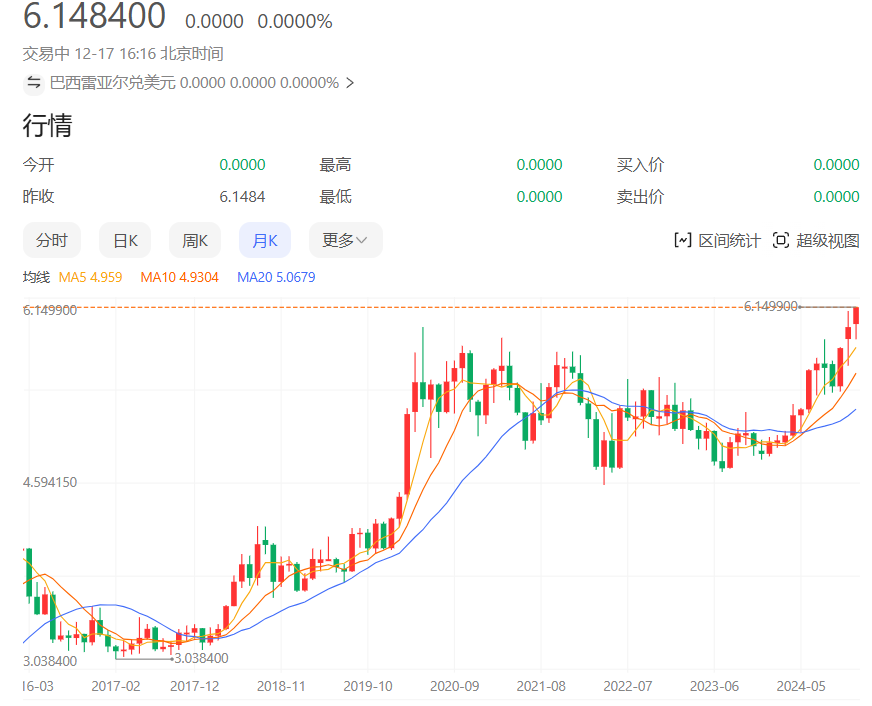The width and height of the screenshot is (872, 706).
Task: Click the 买入价 value 0.0000
Action: [836, 165]
